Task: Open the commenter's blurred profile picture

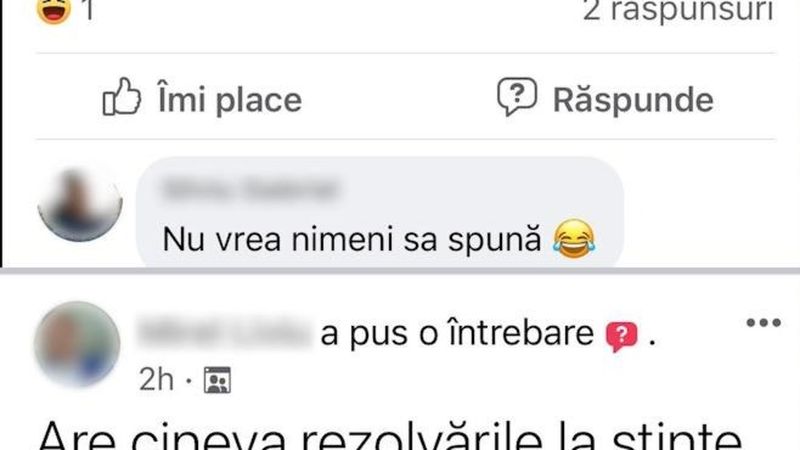Action: click(80, 203)
